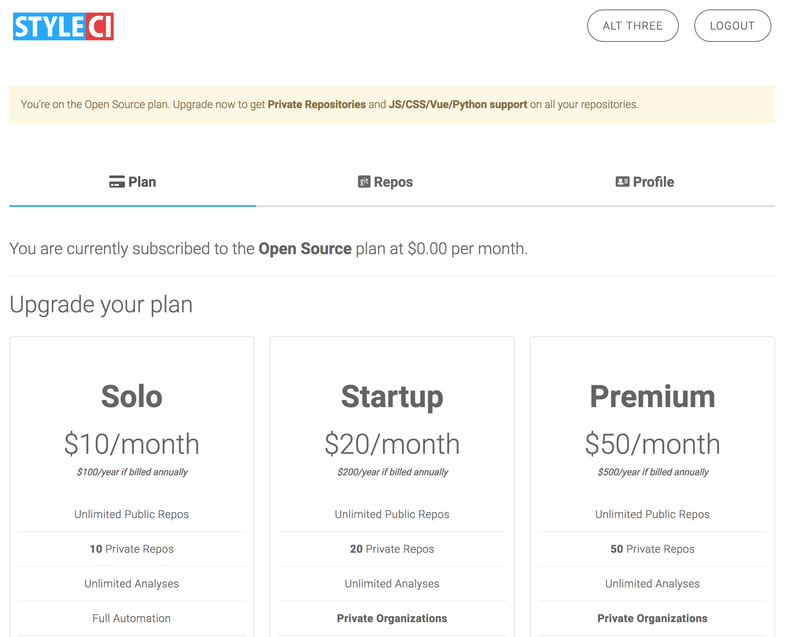The image size is (786, 637).
Task: Click the $20/month price
Action: [x=392, y=443]
